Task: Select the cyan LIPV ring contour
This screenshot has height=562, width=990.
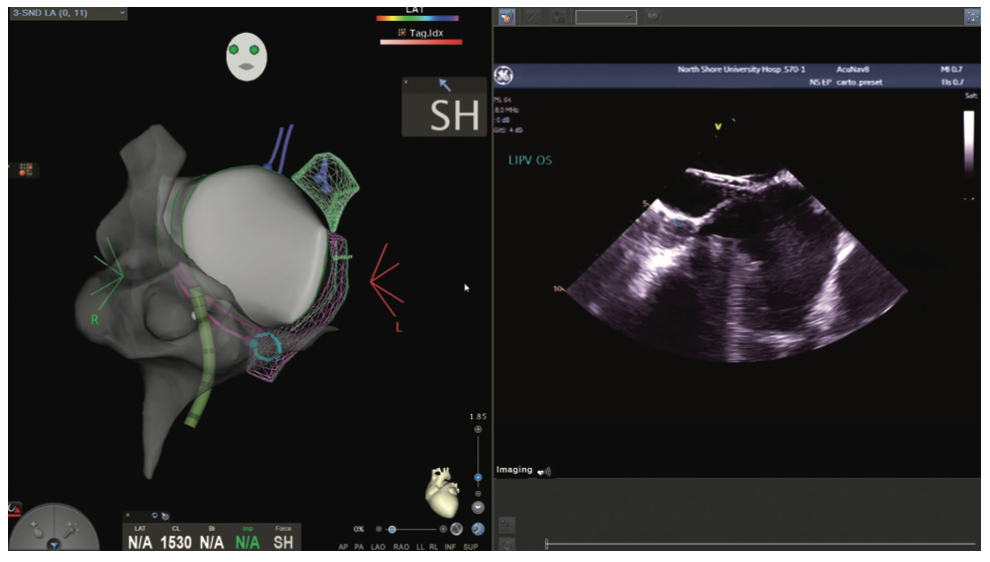Action: (265, 346)
